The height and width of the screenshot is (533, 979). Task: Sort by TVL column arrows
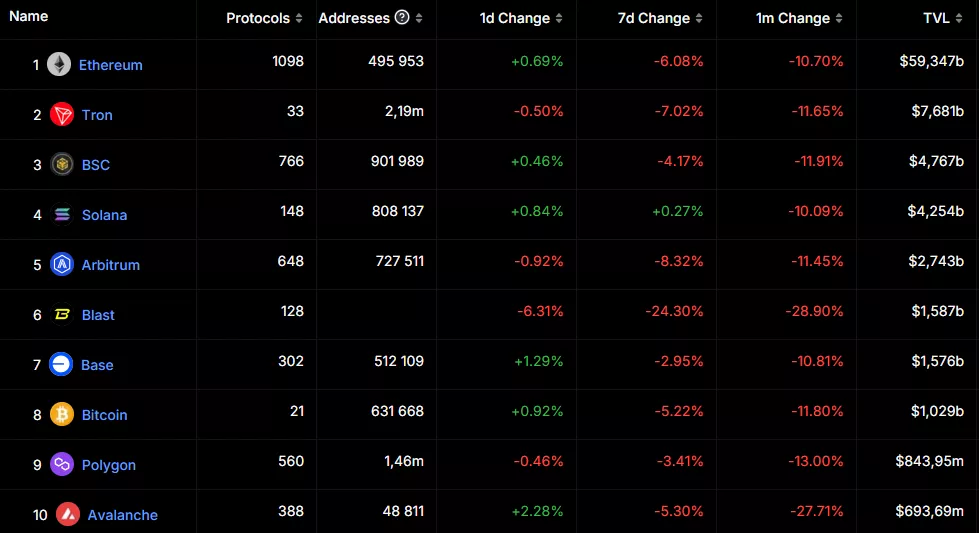(x=959, y=18)
